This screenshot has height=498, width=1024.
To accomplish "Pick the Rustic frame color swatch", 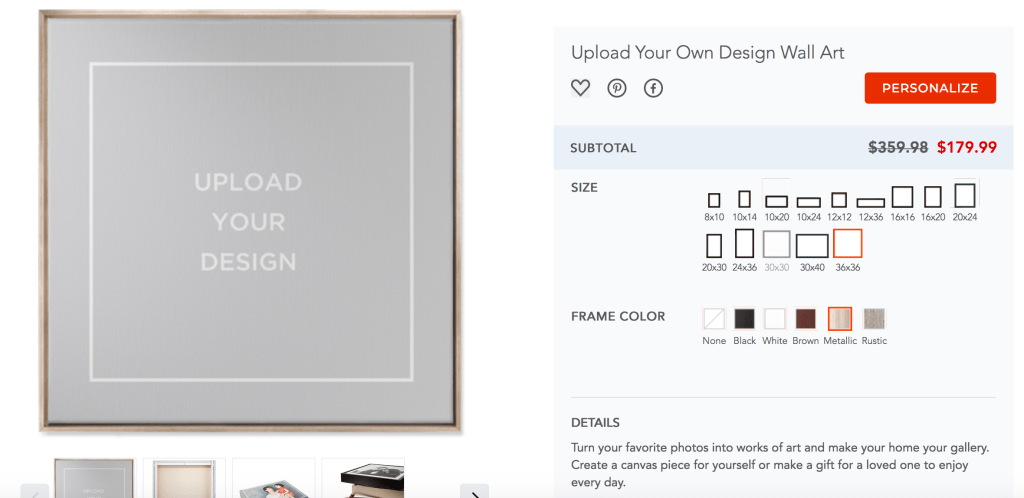I will point(874,319).
